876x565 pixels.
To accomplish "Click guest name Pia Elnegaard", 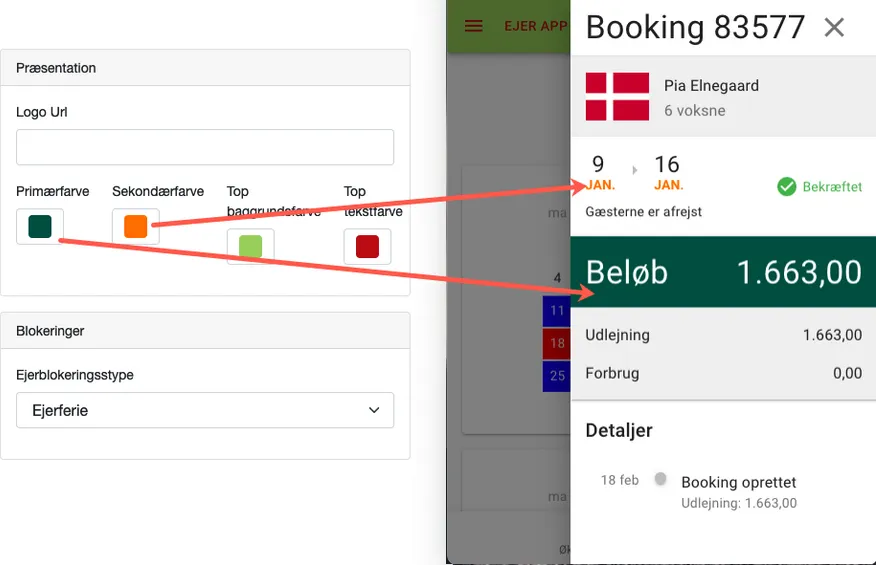I will [x=711, y=86].
